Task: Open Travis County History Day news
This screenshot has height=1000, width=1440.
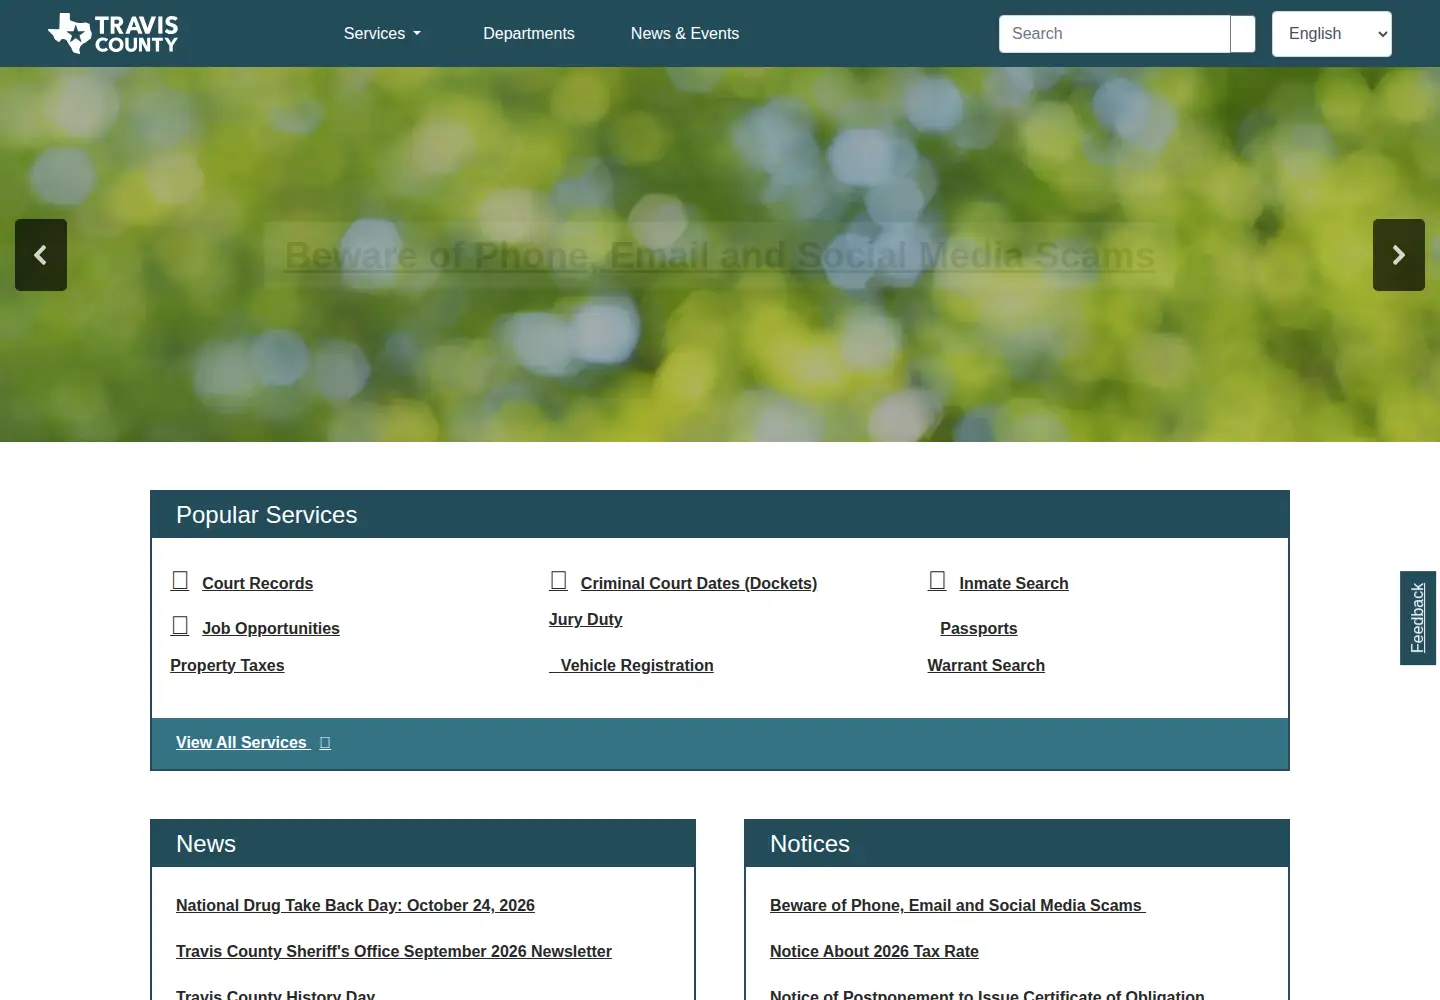Action: click(276, 994)
